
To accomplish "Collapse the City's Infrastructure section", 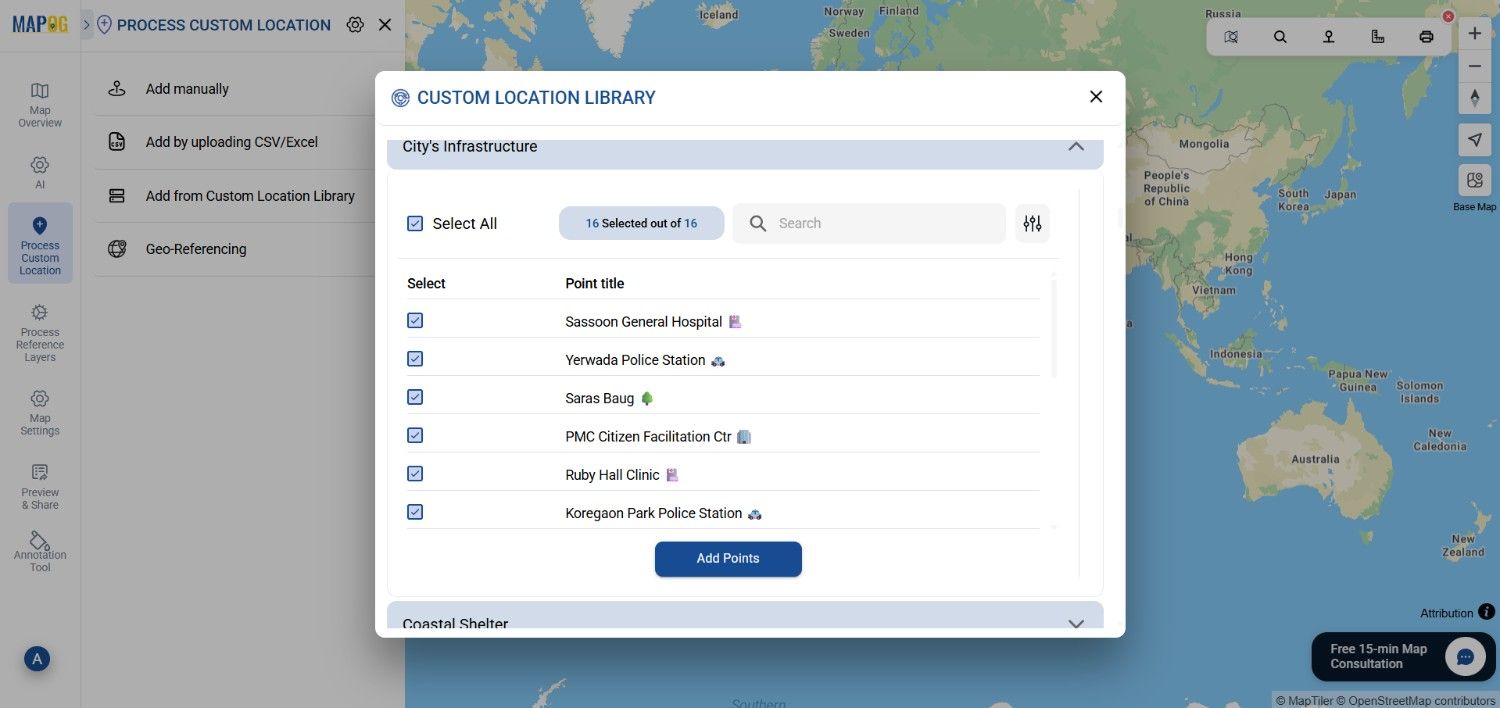I will pos(1076,146).
